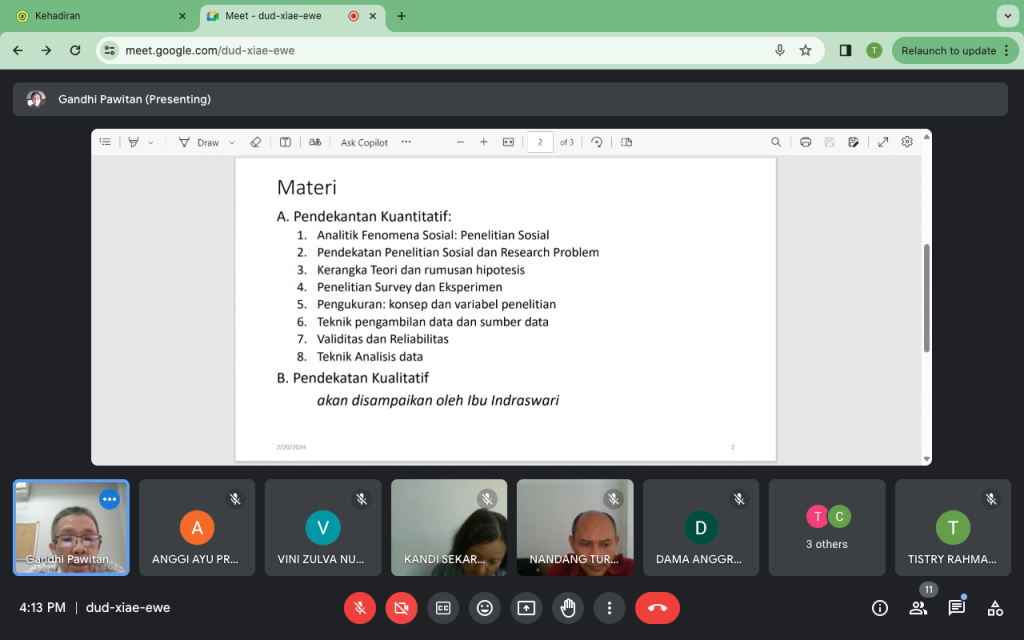
Task: Click the Present now screen share icon
Action: click(526, 607)
